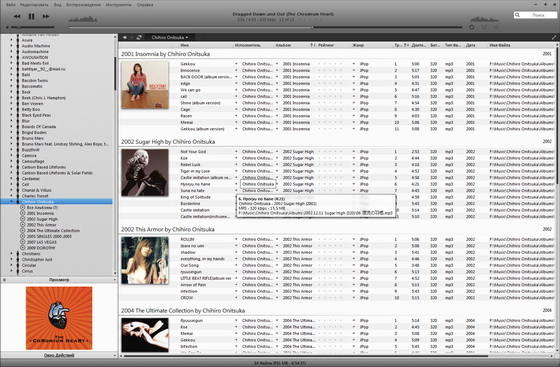Adjust the volume slider under playback buttons
This screenshot has height=367, width=560.
33,27
